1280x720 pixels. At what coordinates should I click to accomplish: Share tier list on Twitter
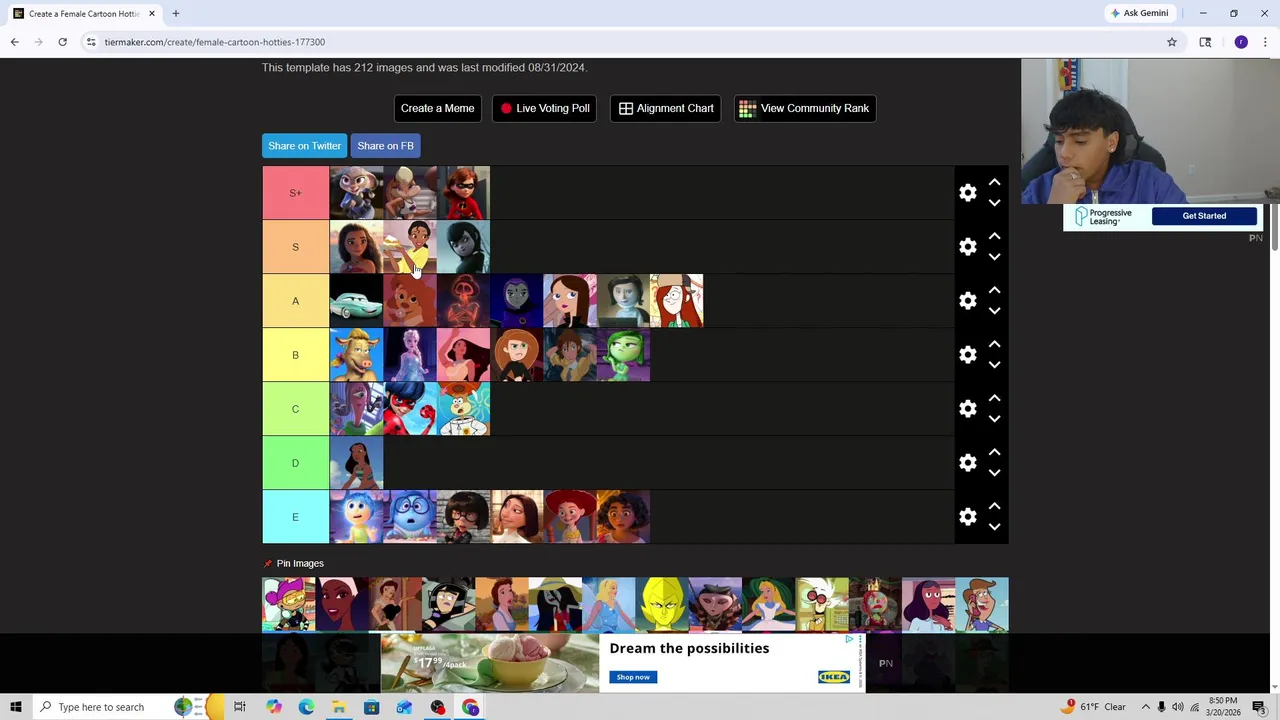click(x=304, y=146)
